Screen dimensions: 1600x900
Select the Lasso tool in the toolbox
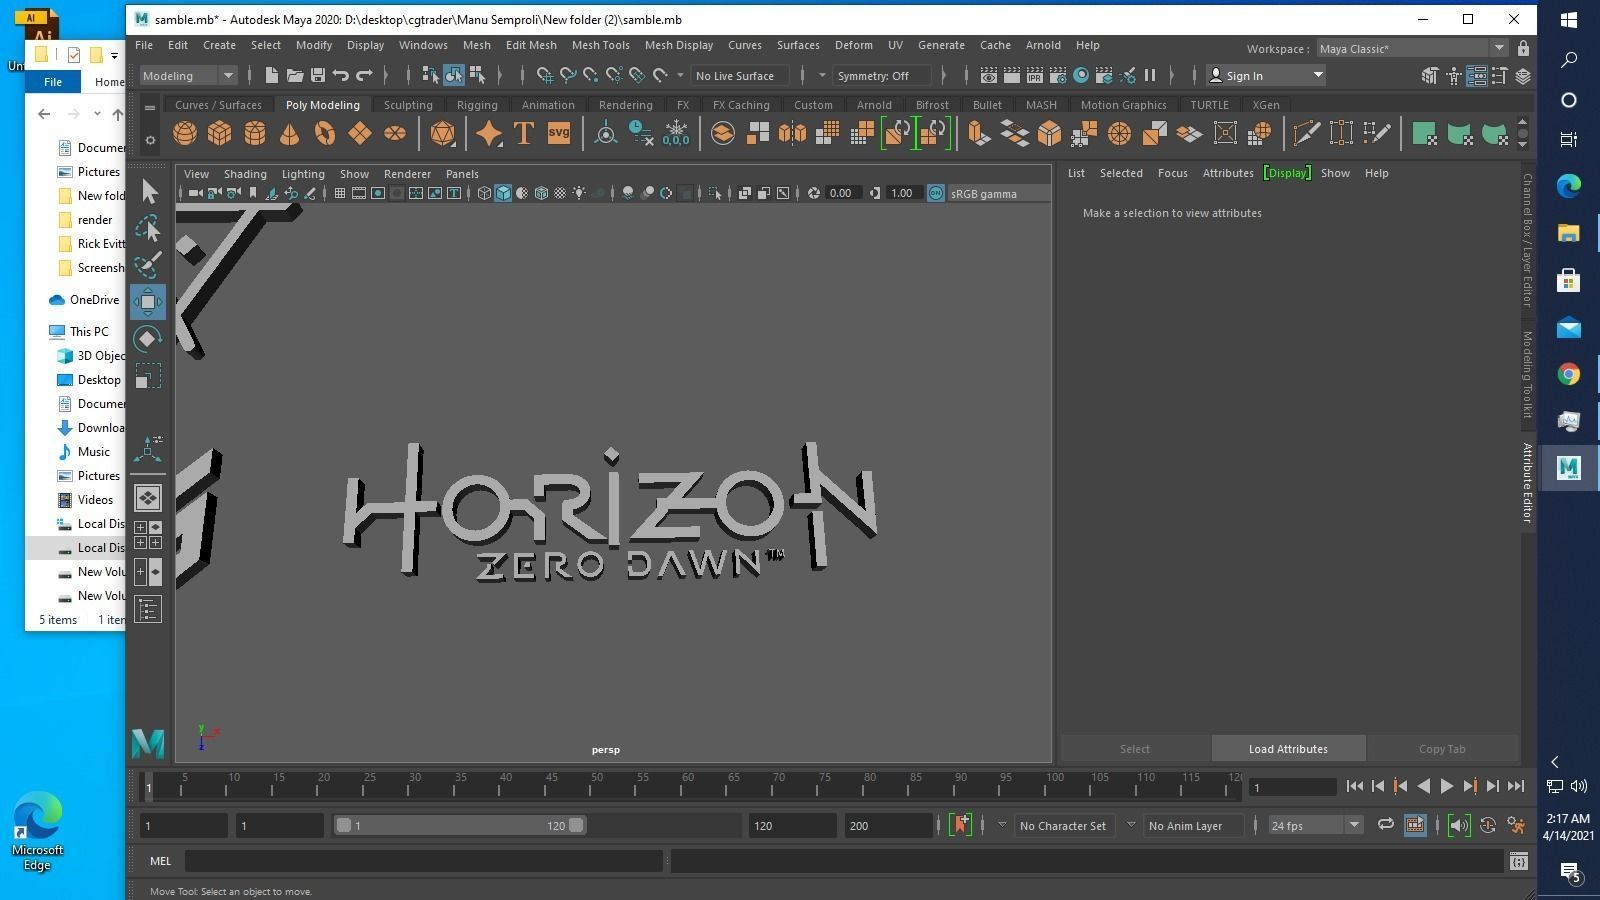(148, 228)
